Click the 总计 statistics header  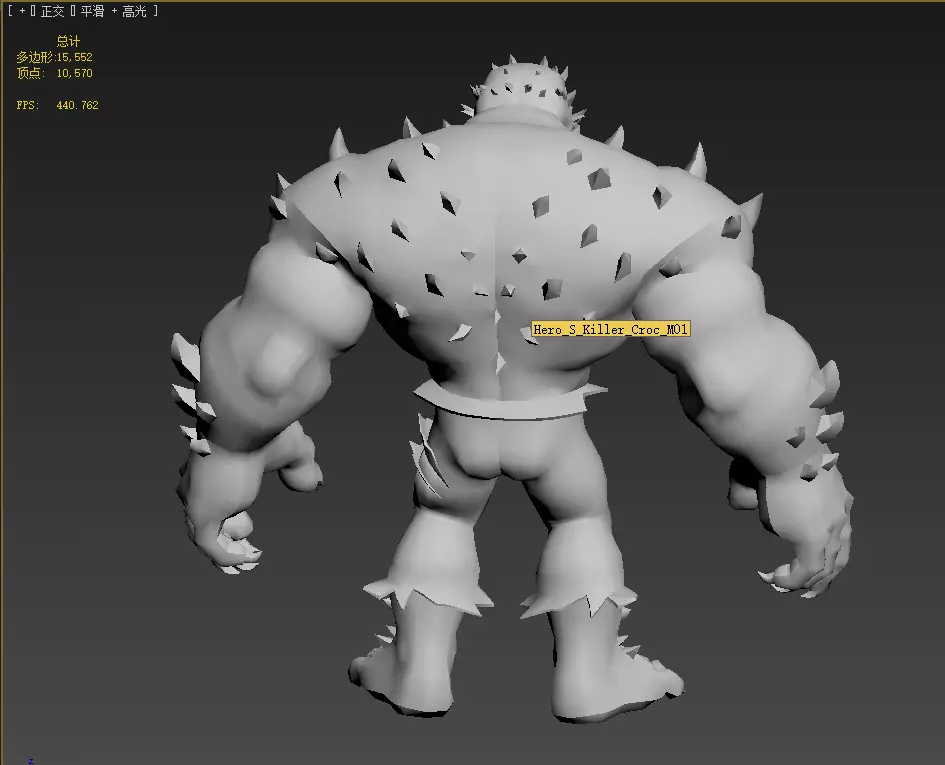pos(68,41)
